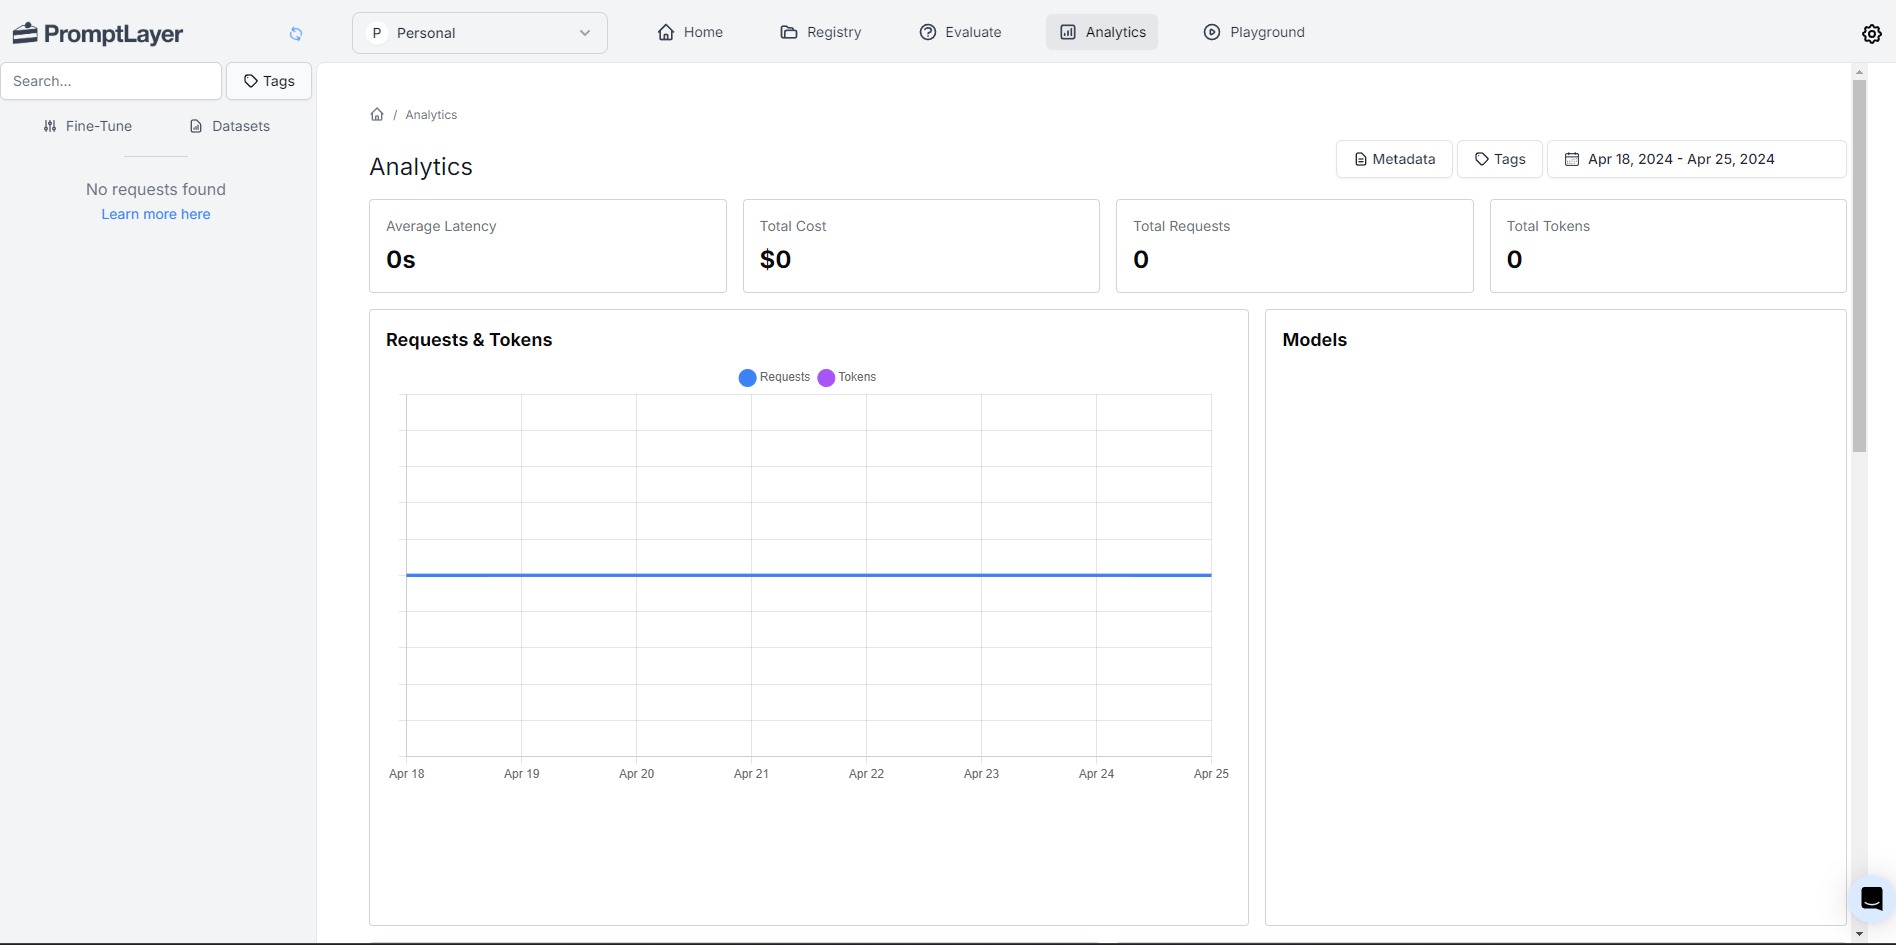Click the Metadata filter button

click(1394, 159)
